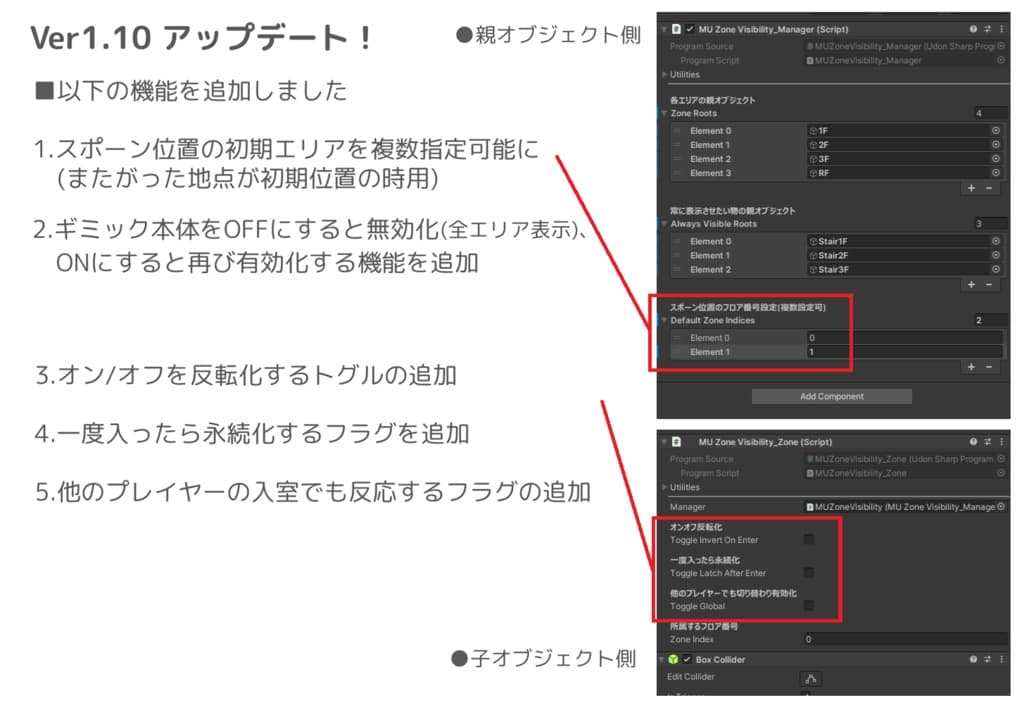Click Edit Collider shape button
The width and height of the screenshot is (1024, 712).
point(810,678)
